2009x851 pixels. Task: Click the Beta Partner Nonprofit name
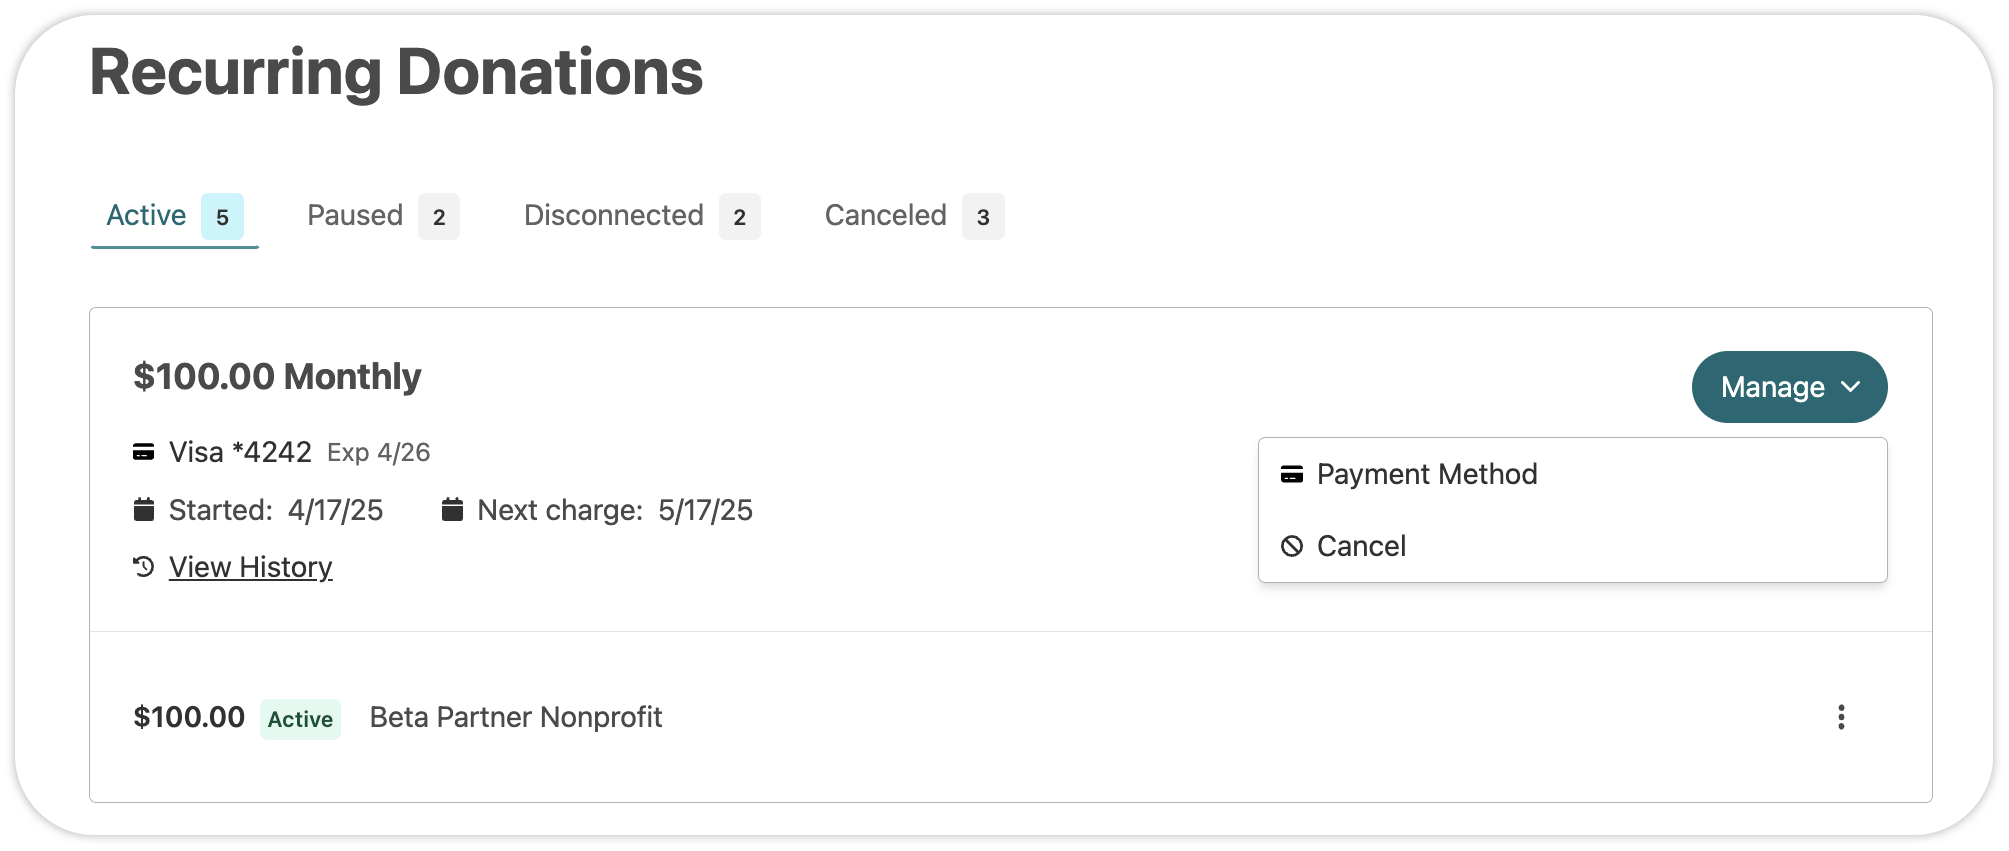pos(516,717)
